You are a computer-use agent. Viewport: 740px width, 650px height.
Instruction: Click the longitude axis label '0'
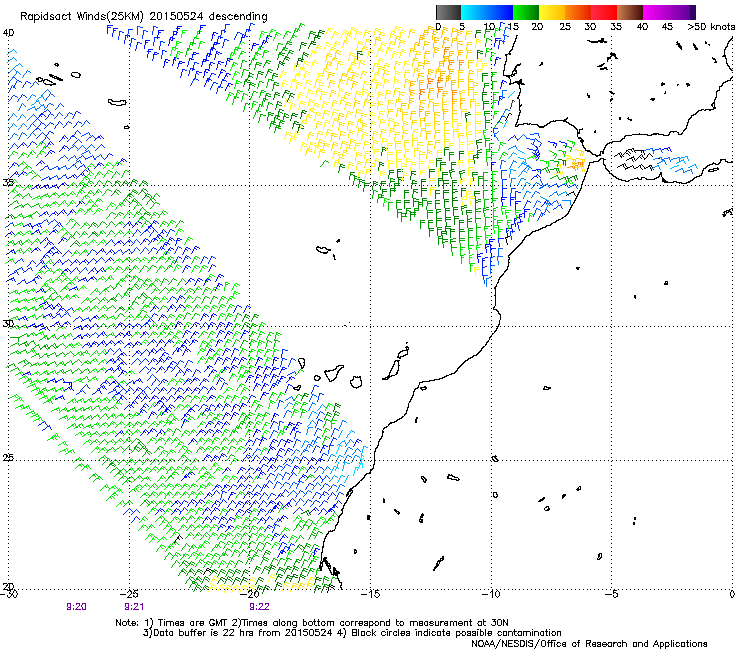pos(732,594)
